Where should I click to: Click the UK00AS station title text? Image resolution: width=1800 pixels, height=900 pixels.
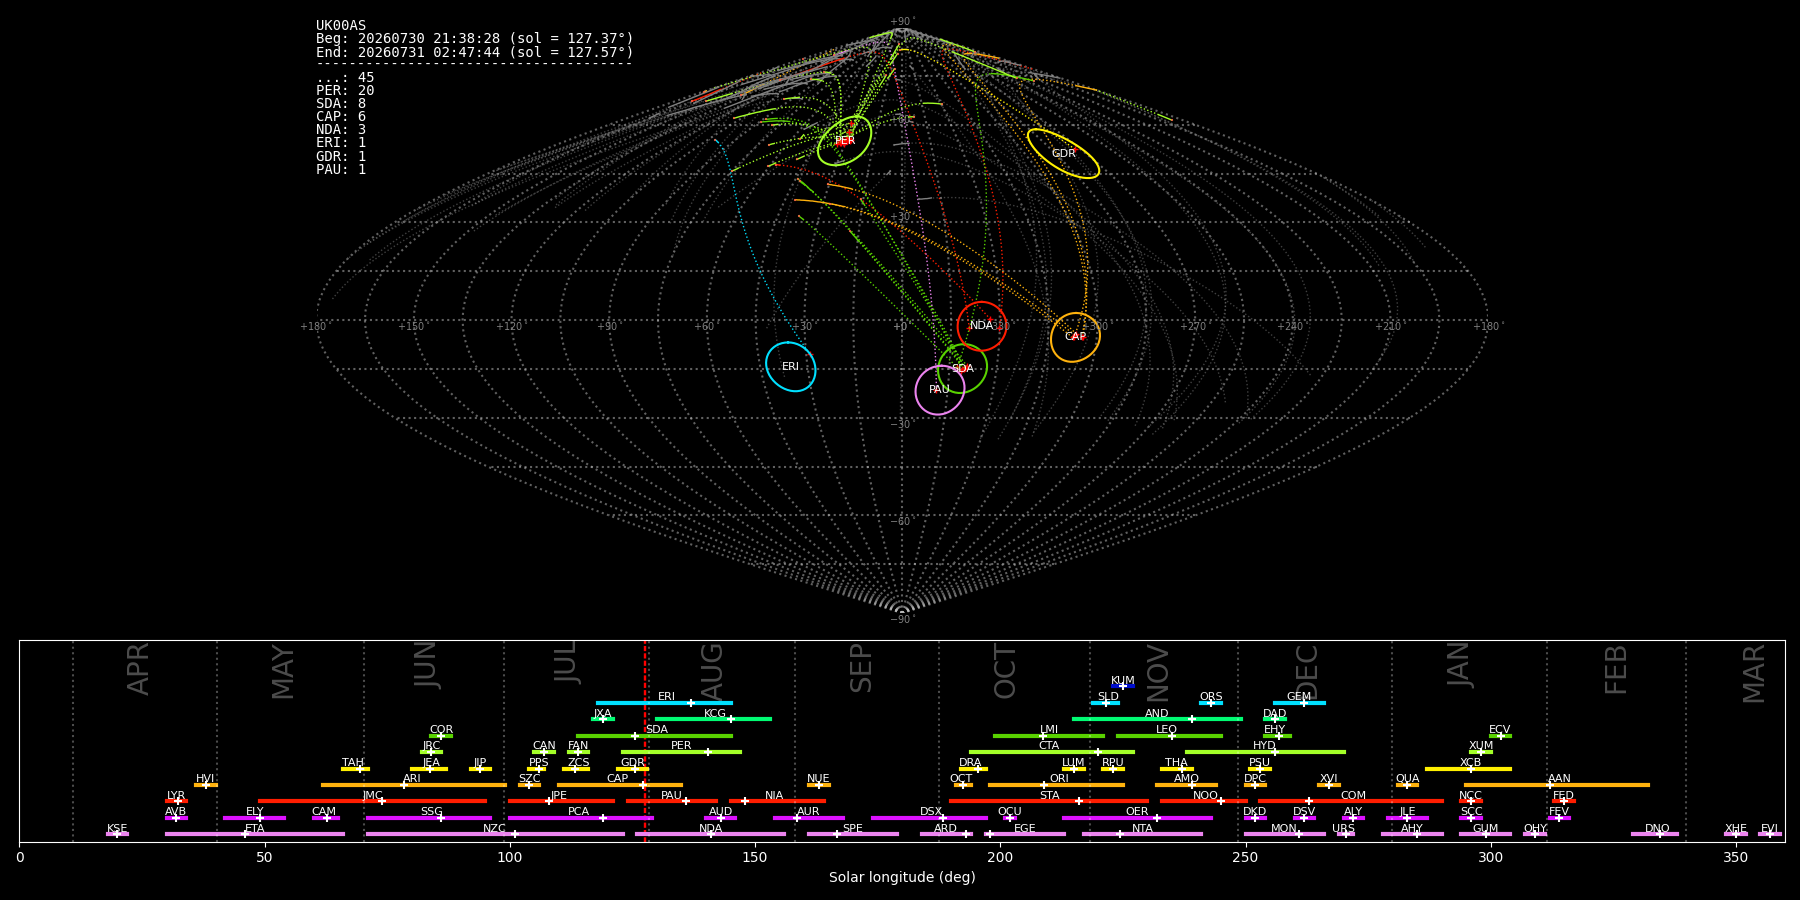coord(341,26)
